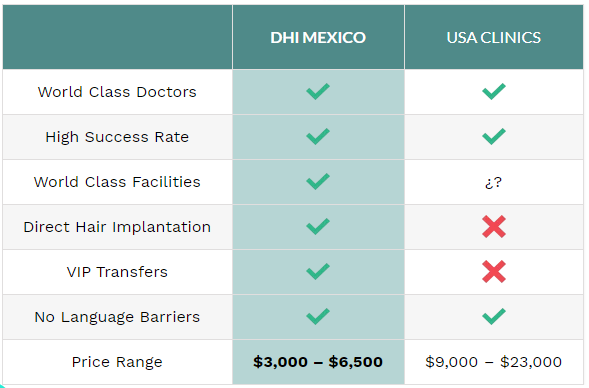Click the $3,000 – $6,500 price text
Viewport: 589px width, 388px height.
point(318,362)
